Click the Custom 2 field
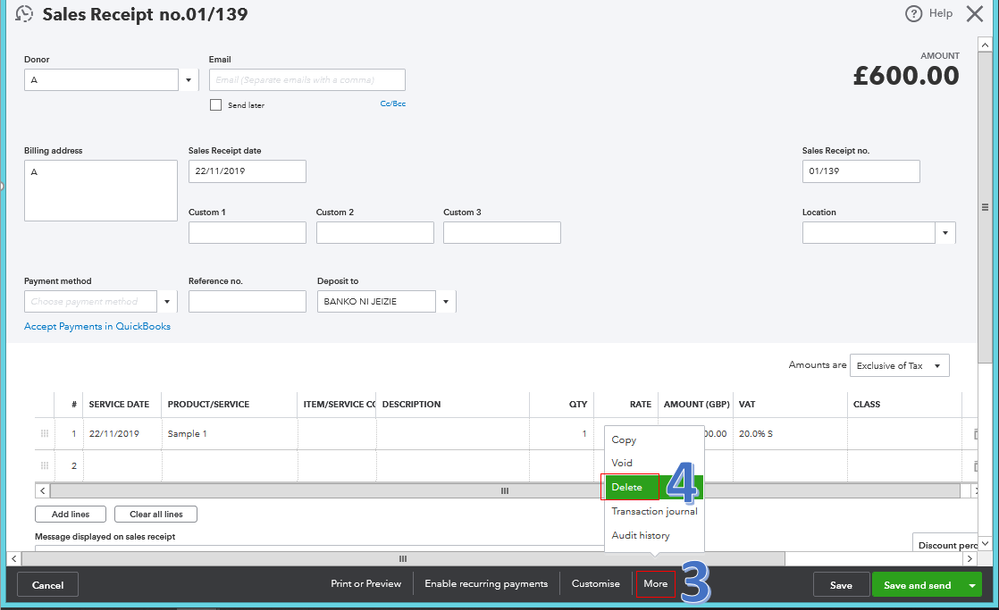Viewport: 999px width, 610px height. click(375, 233)
